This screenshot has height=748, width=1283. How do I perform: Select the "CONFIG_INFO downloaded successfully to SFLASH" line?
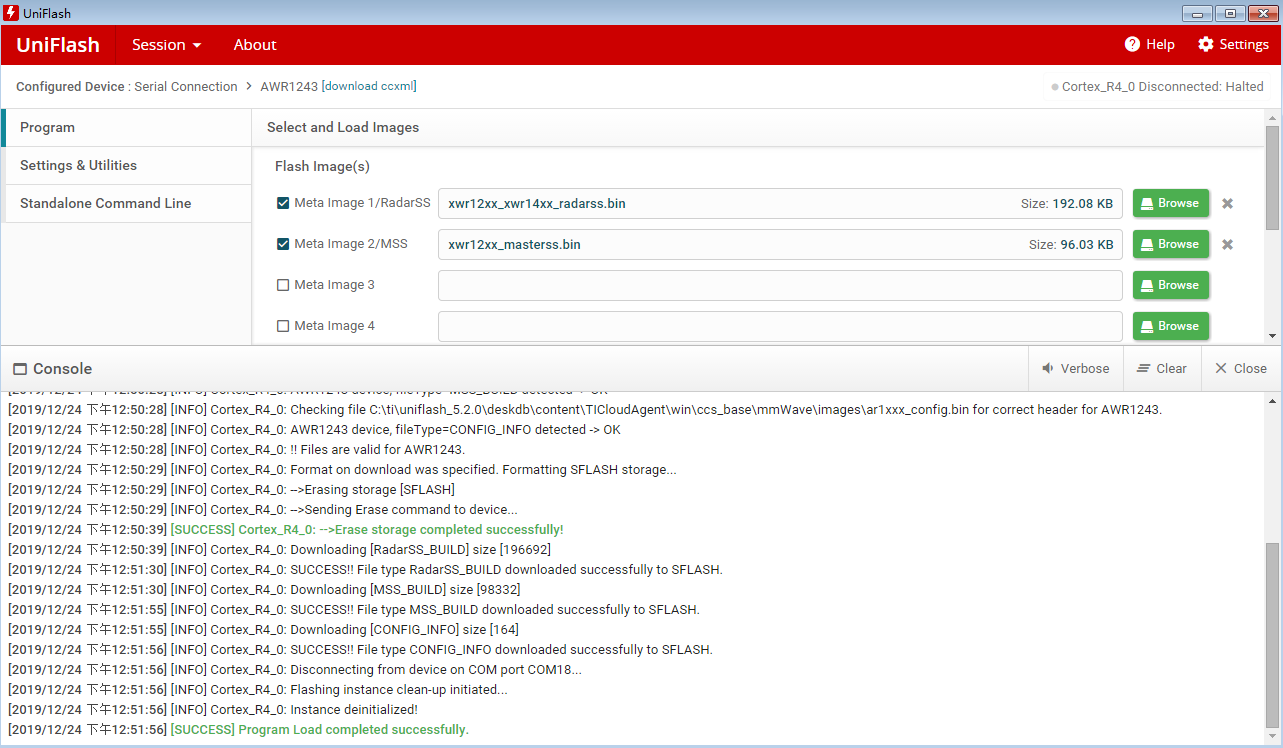(360, 650)
